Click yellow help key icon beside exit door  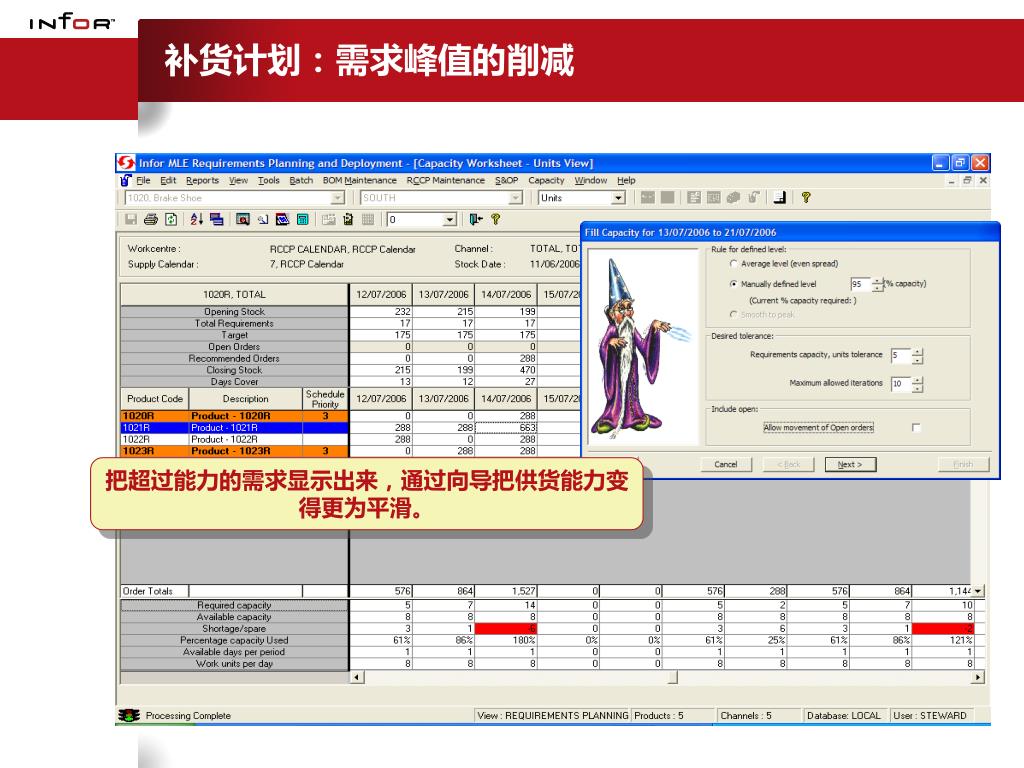point(496,219)
